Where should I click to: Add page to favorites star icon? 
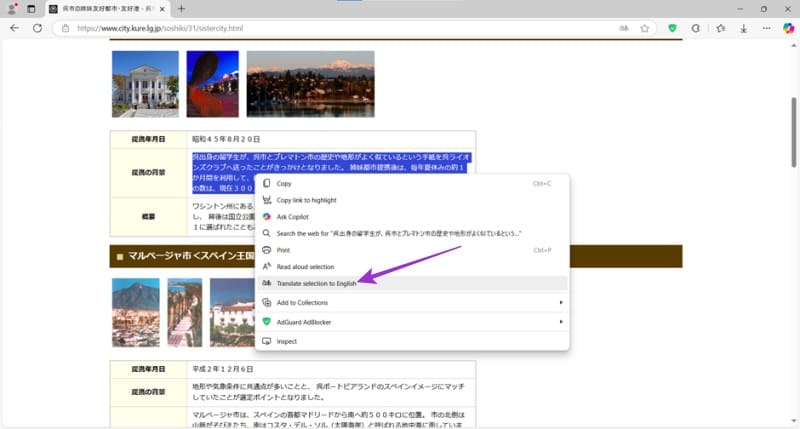tap(645, 29)
